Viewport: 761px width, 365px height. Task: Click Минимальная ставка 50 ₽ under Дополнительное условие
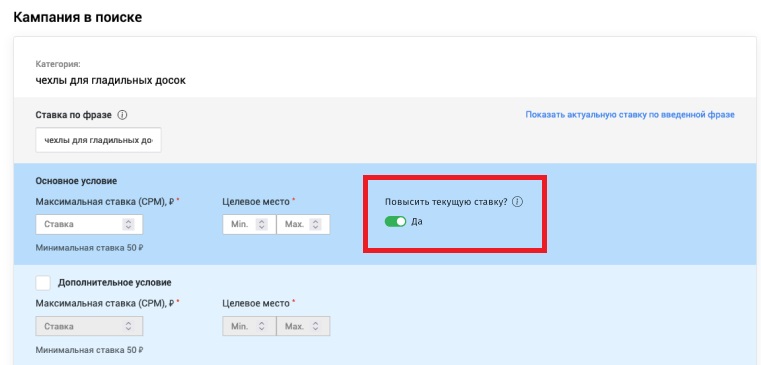tap(89, 350)
